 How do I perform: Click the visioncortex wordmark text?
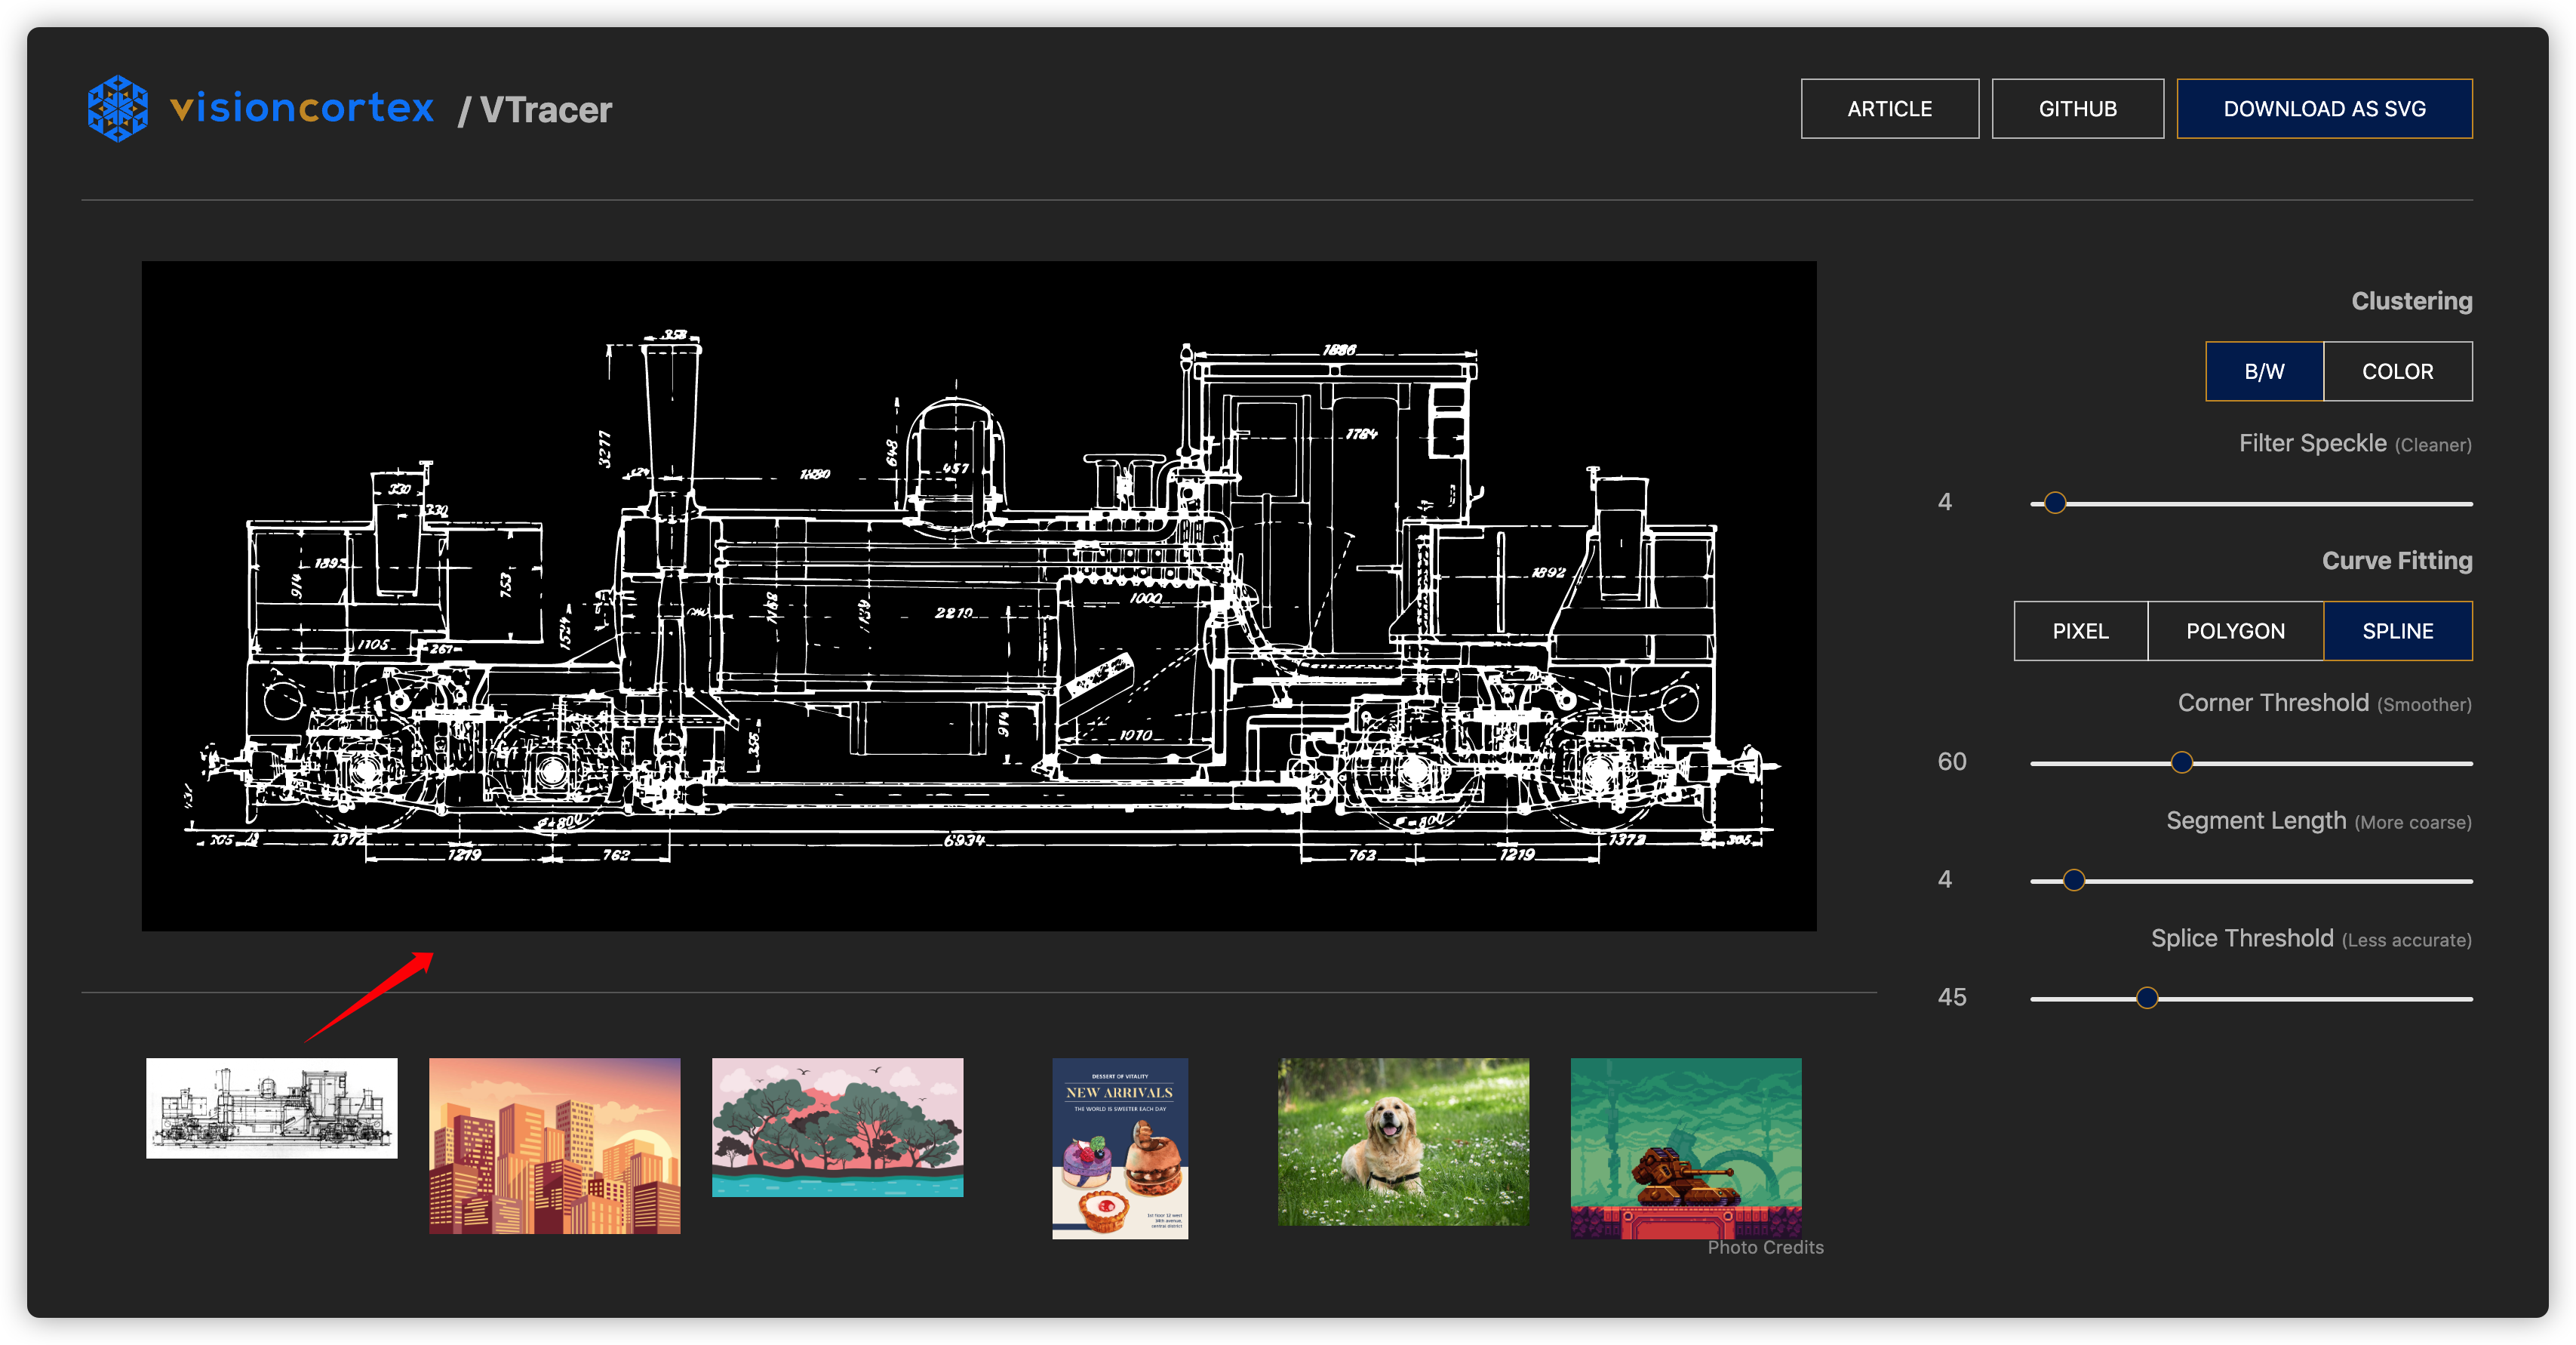click(302, 108)
